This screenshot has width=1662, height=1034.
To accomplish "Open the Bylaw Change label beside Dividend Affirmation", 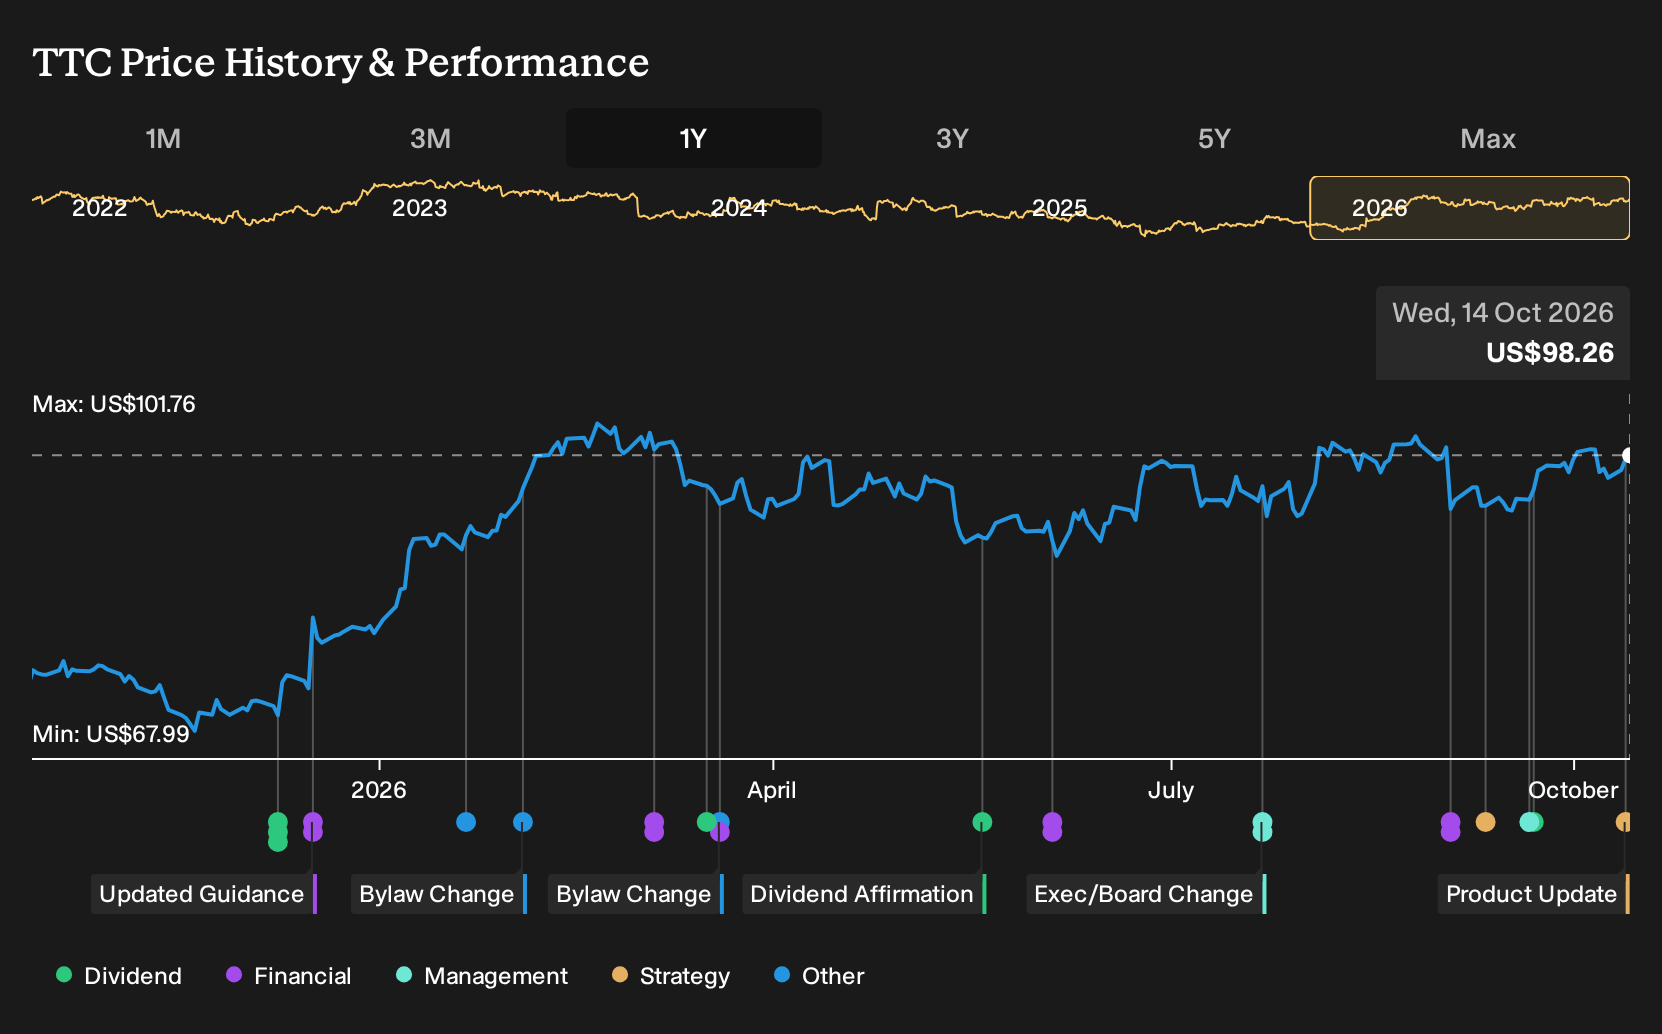I will click(x=635, y=894).
